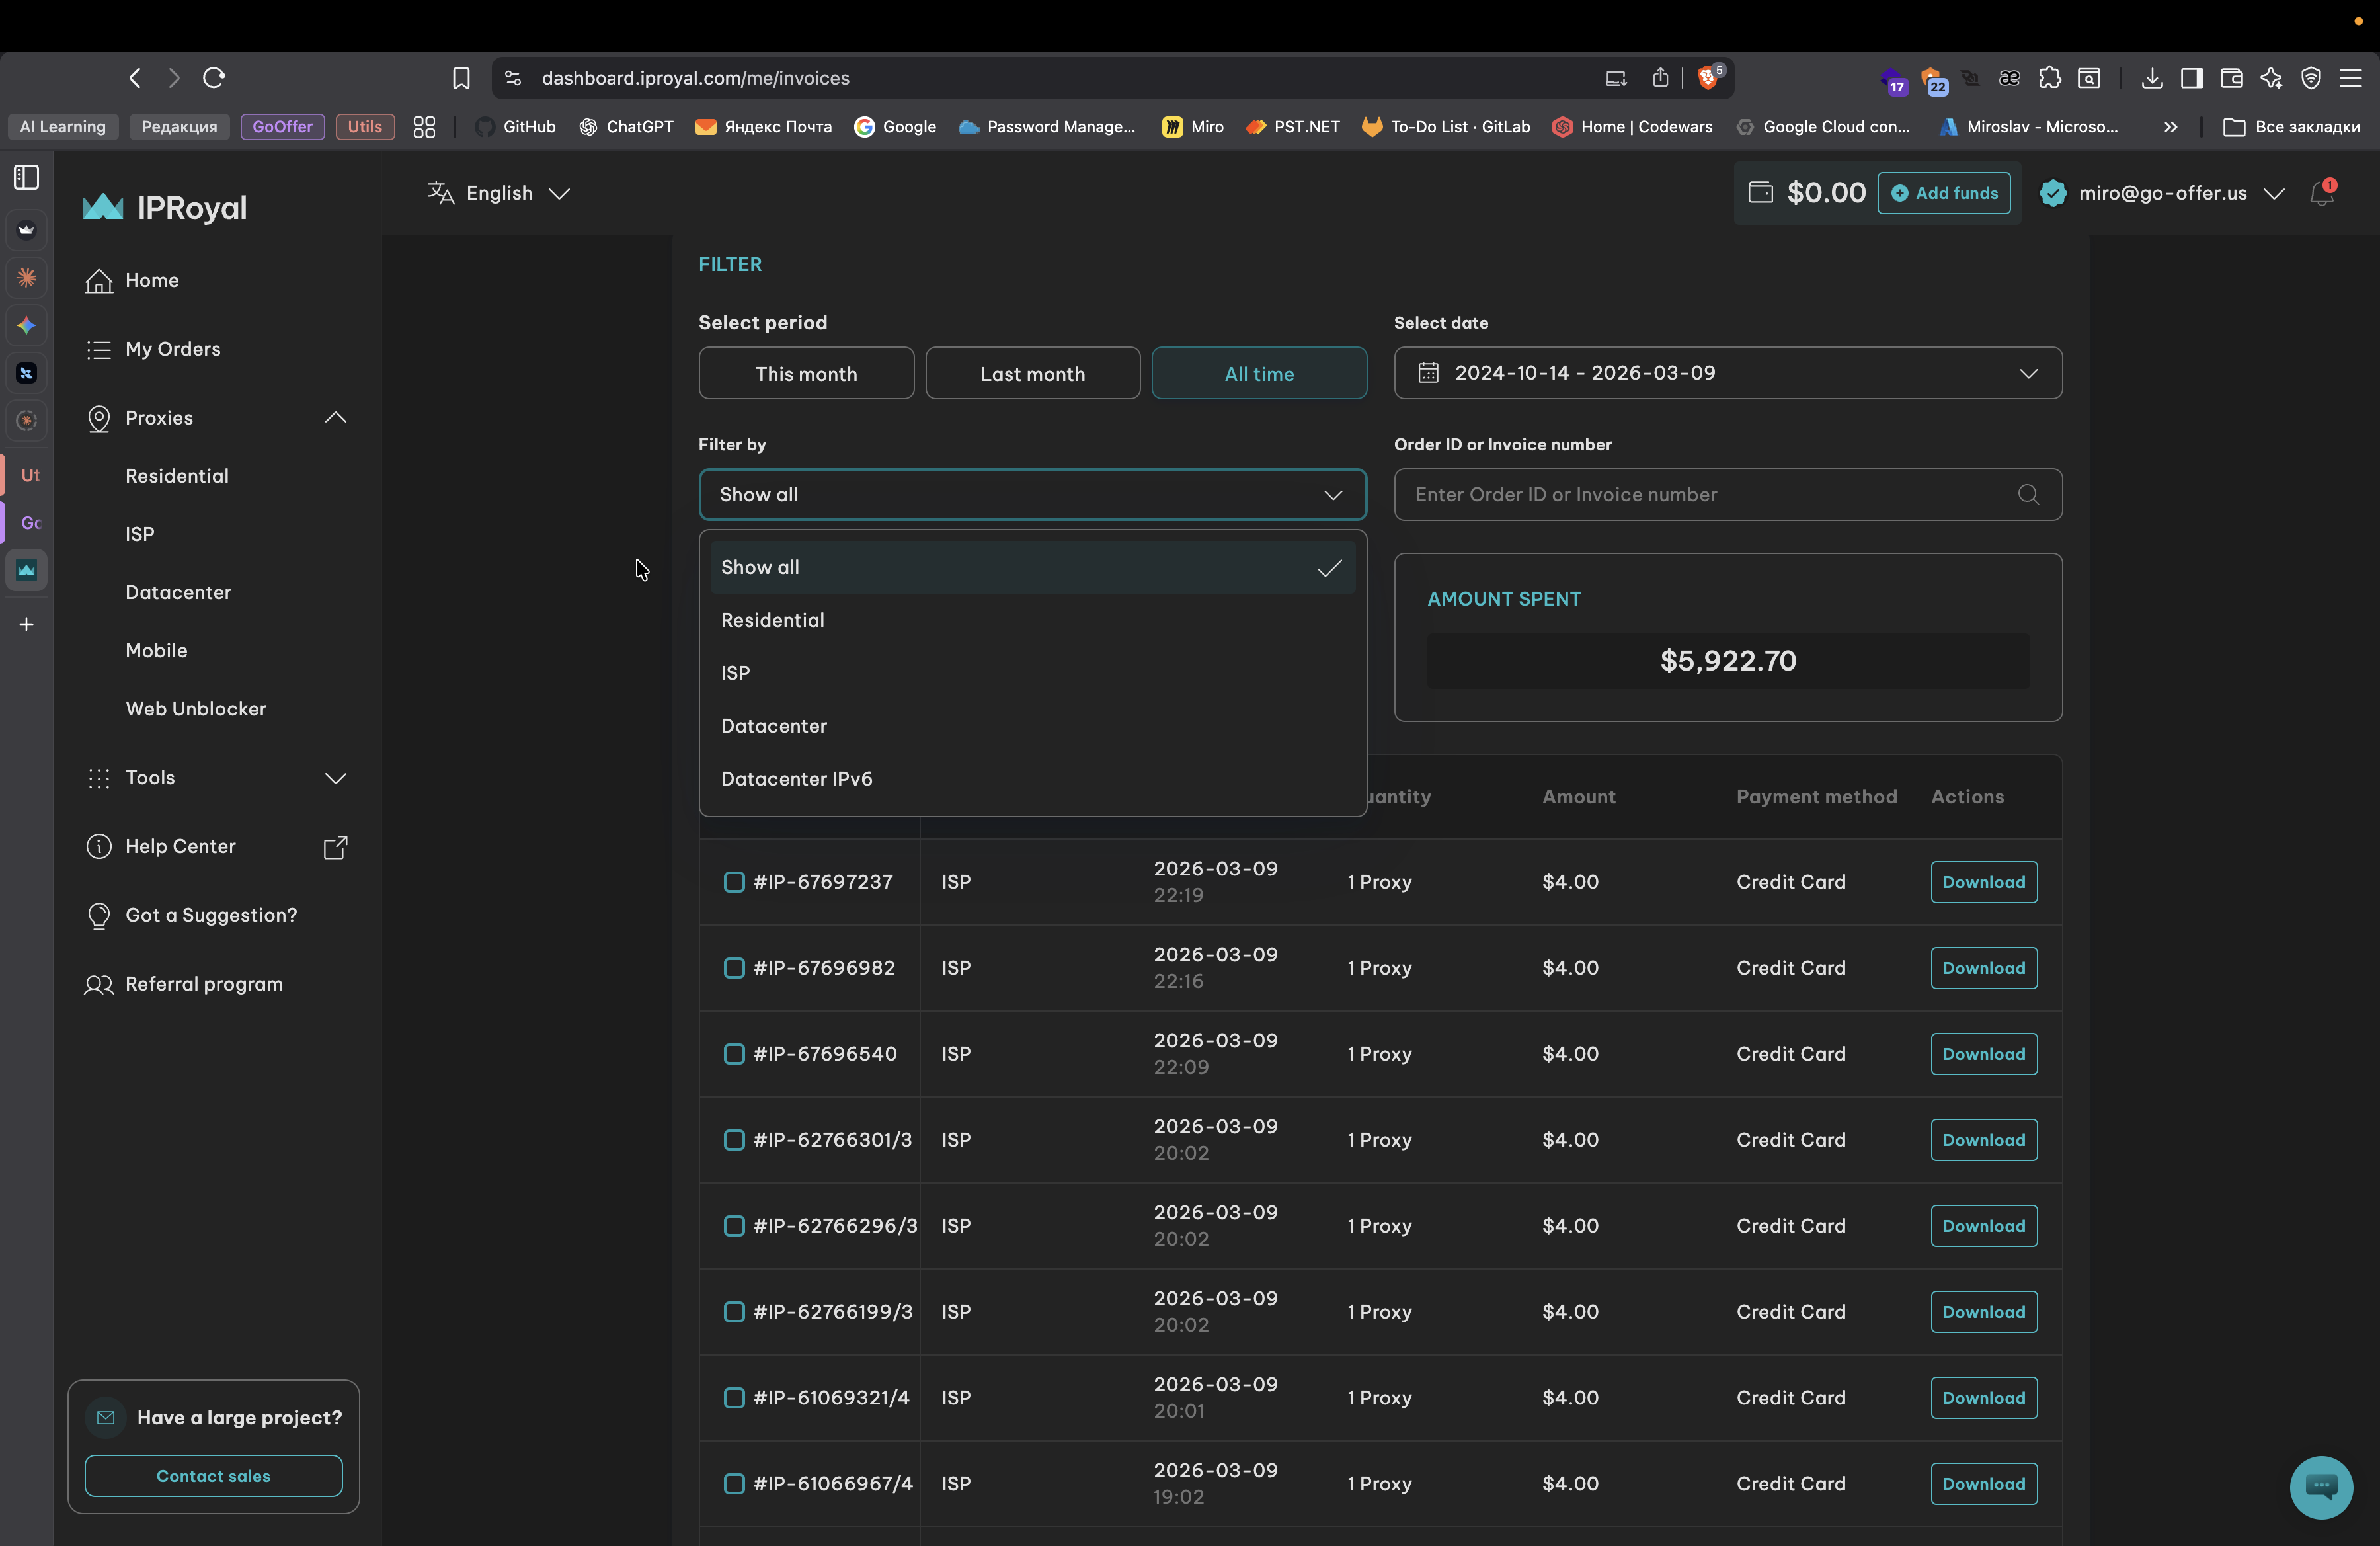Expand the Tools sidebar section

point(335,778)
